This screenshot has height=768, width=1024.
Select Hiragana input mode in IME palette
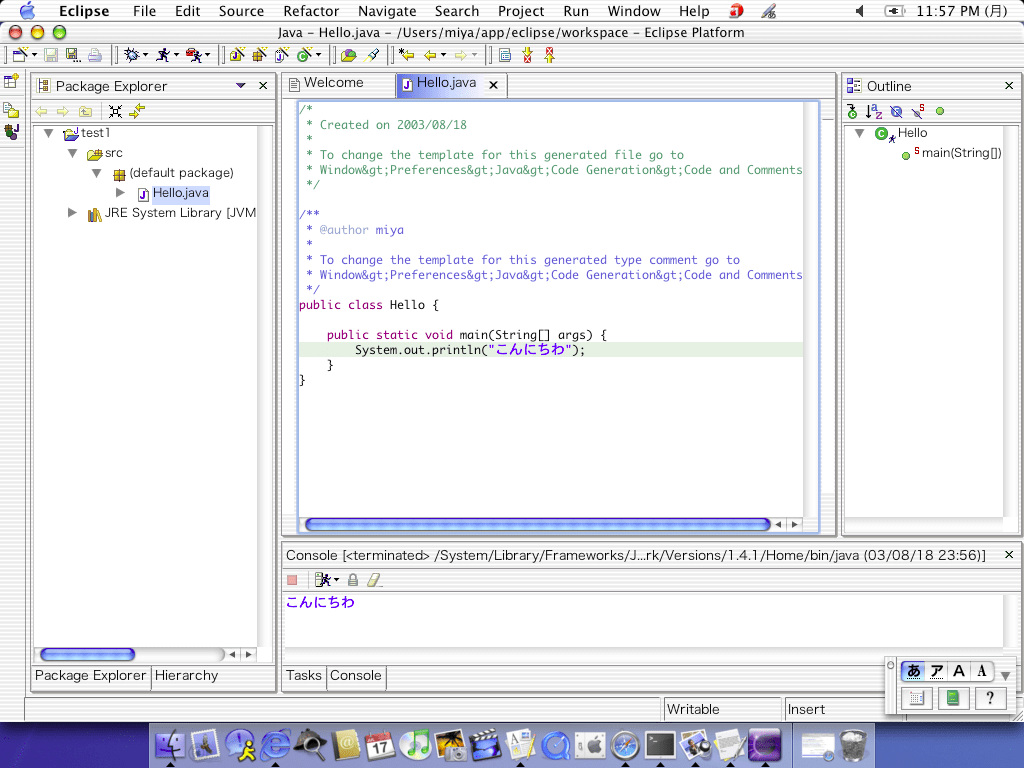(913, 671)
